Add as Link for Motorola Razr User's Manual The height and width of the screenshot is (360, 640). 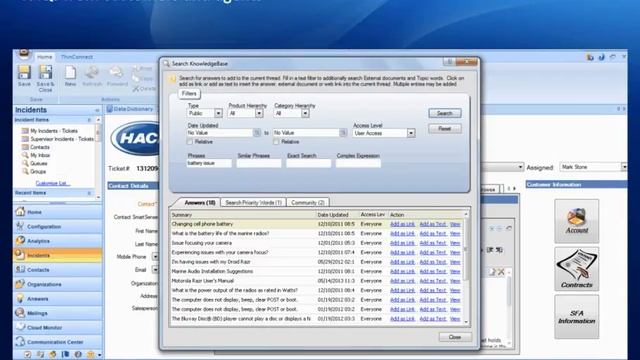coord(402,281)
